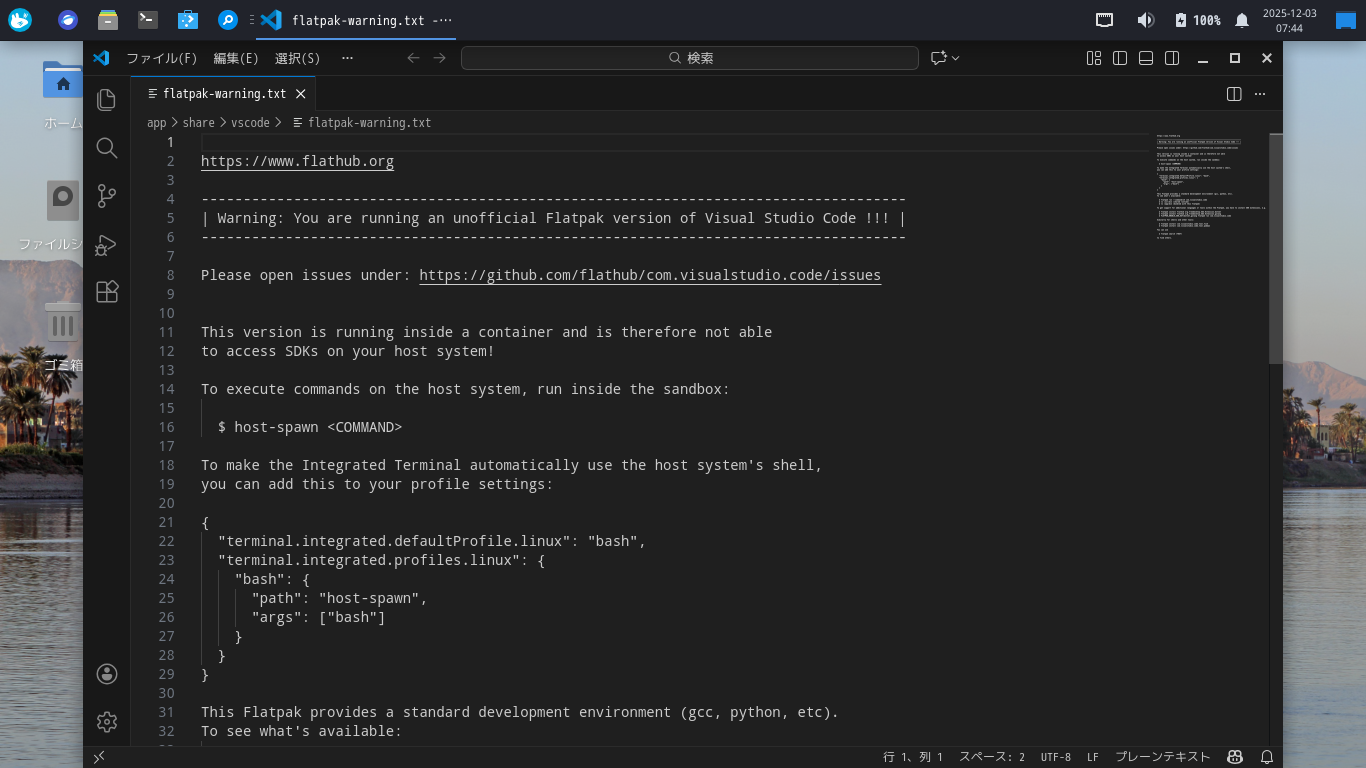The width and height of the screenshot is (1366, 768).
Task: Split the editor to the right
Action: (x=1234, y=94)
